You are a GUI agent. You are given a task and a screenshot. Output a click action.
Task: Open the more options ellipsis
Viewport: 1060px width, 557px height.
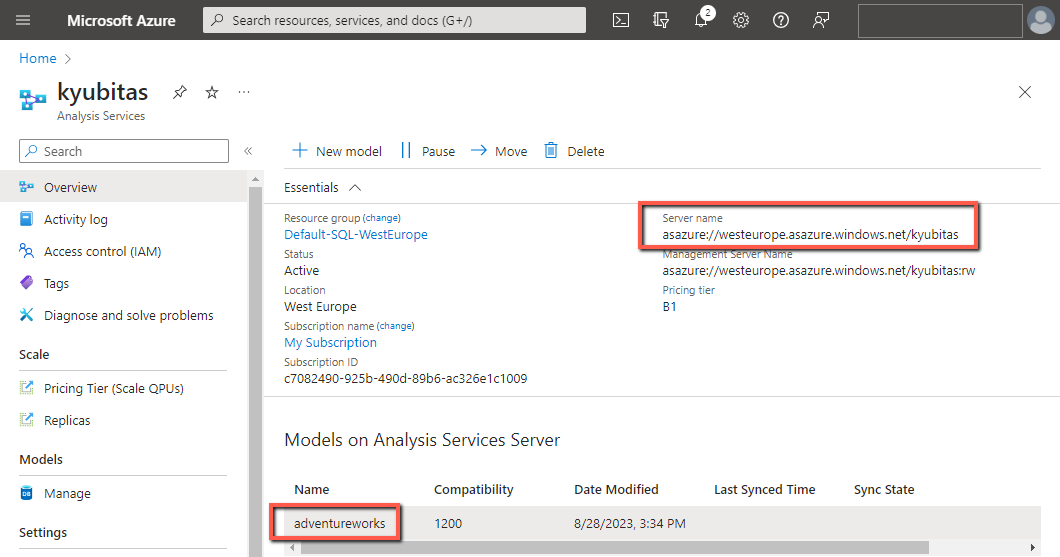click(x=244, y=92)
